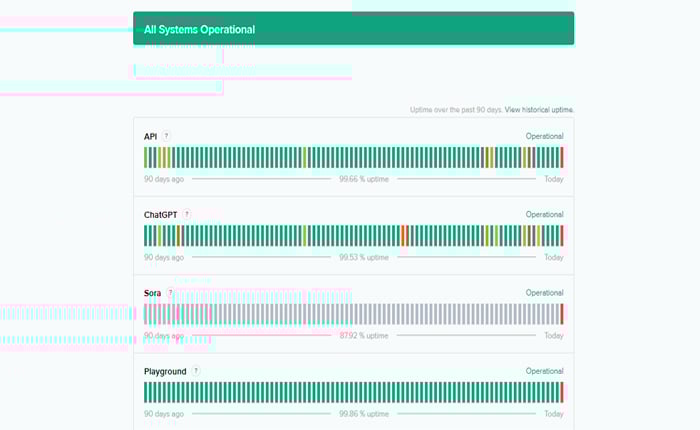Viewport: 700px width, 430px height.
Task: Click the Operational status beside Playground
Action: pos(544,371)
